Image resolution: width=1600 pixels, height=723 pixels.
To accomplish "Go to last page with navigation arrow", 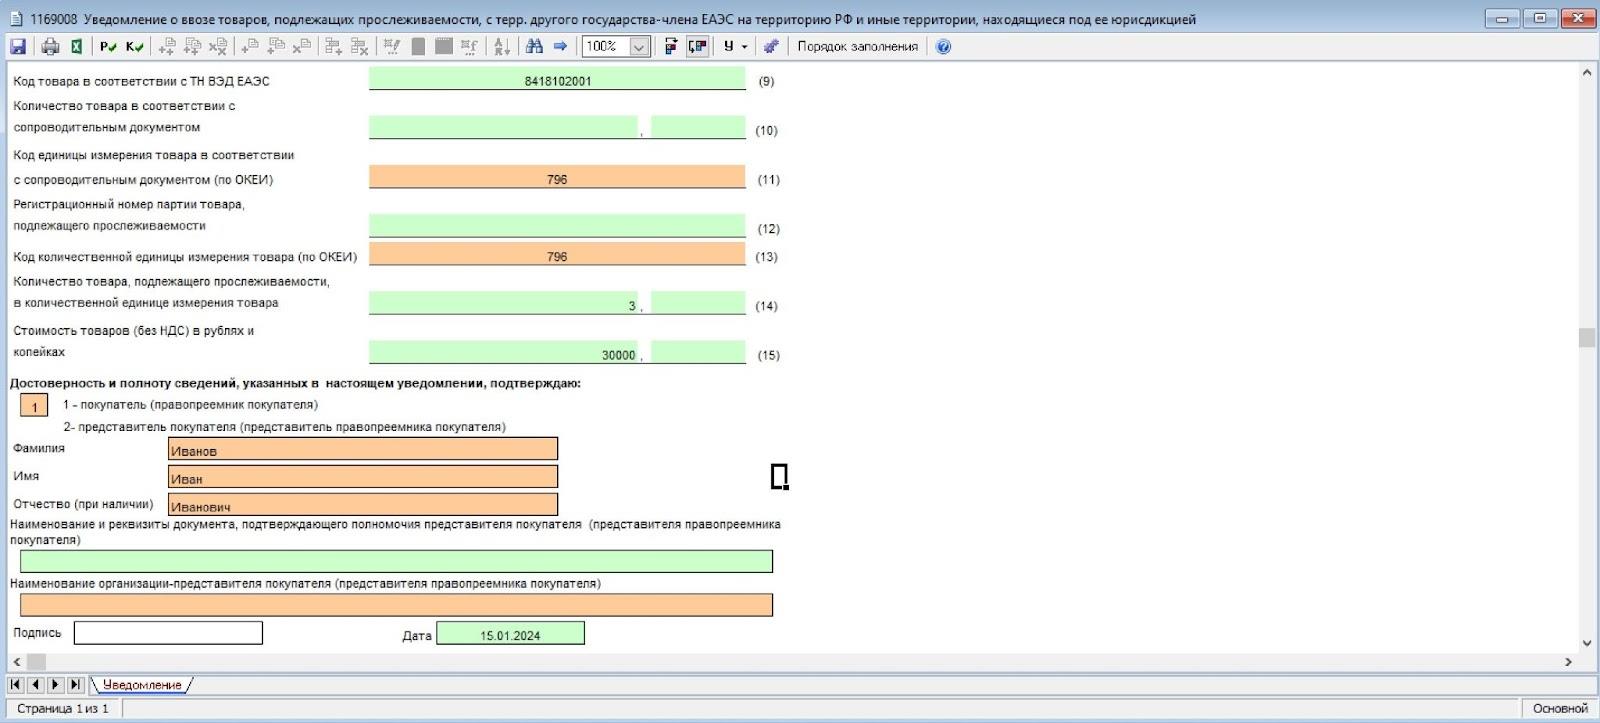I will [75, 685].
